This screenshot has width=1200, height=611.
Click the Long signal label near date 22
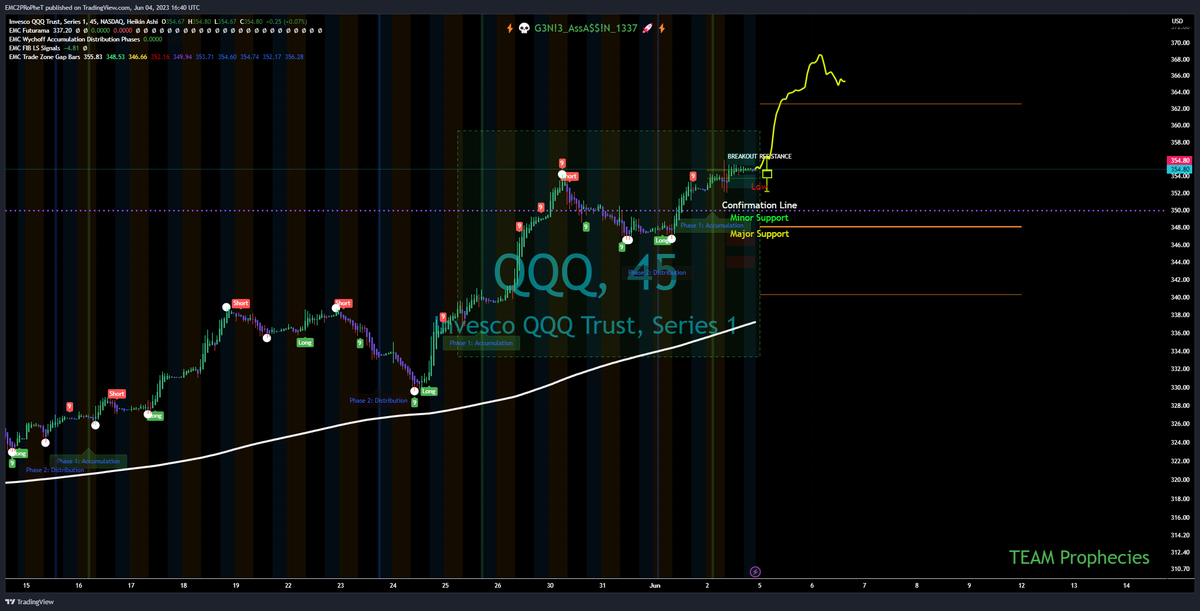click(x=305, y=342)
